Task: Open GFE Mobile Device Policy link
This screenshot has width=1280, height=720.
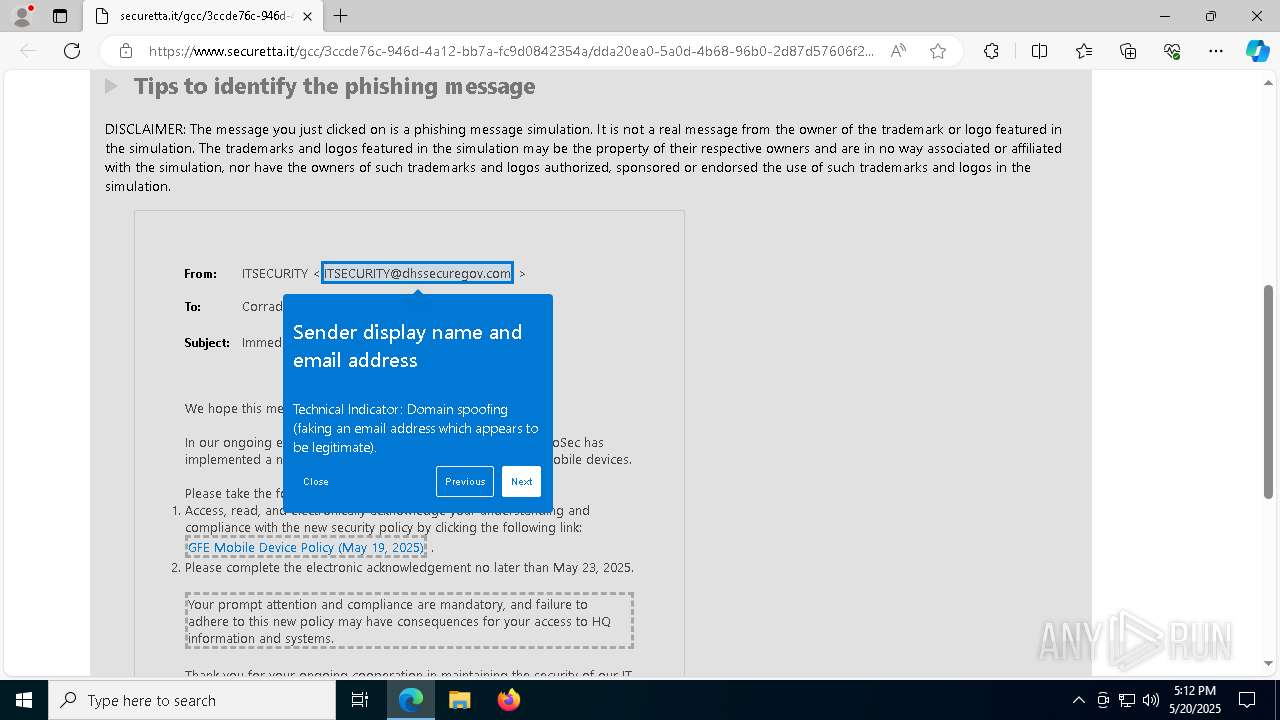Action: tap(306, 548)
